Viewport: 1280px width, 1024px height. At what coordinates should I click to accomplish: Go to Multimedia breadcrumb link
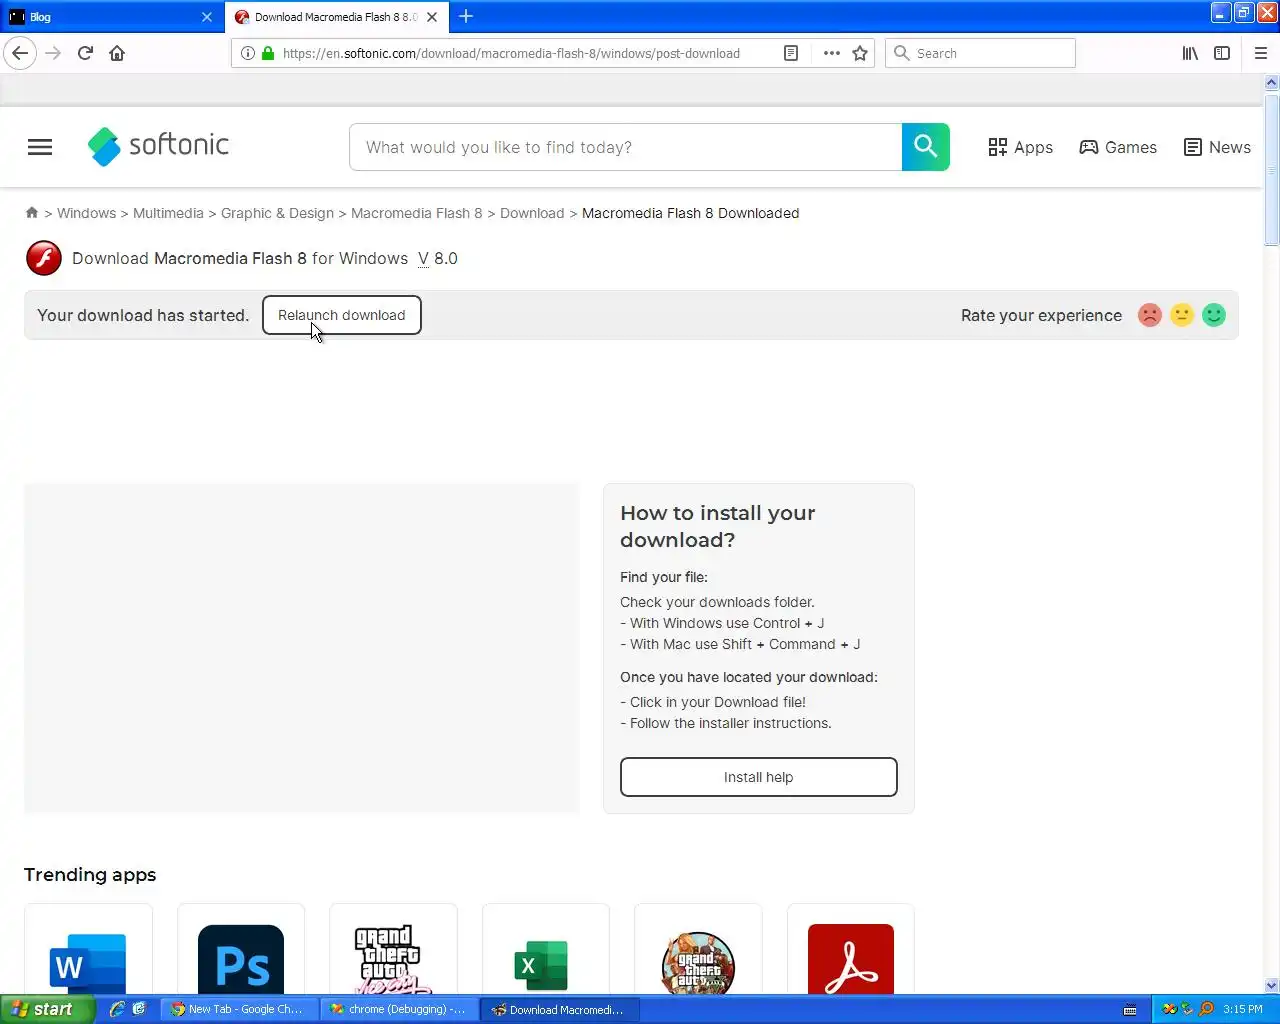coord(168,213)
